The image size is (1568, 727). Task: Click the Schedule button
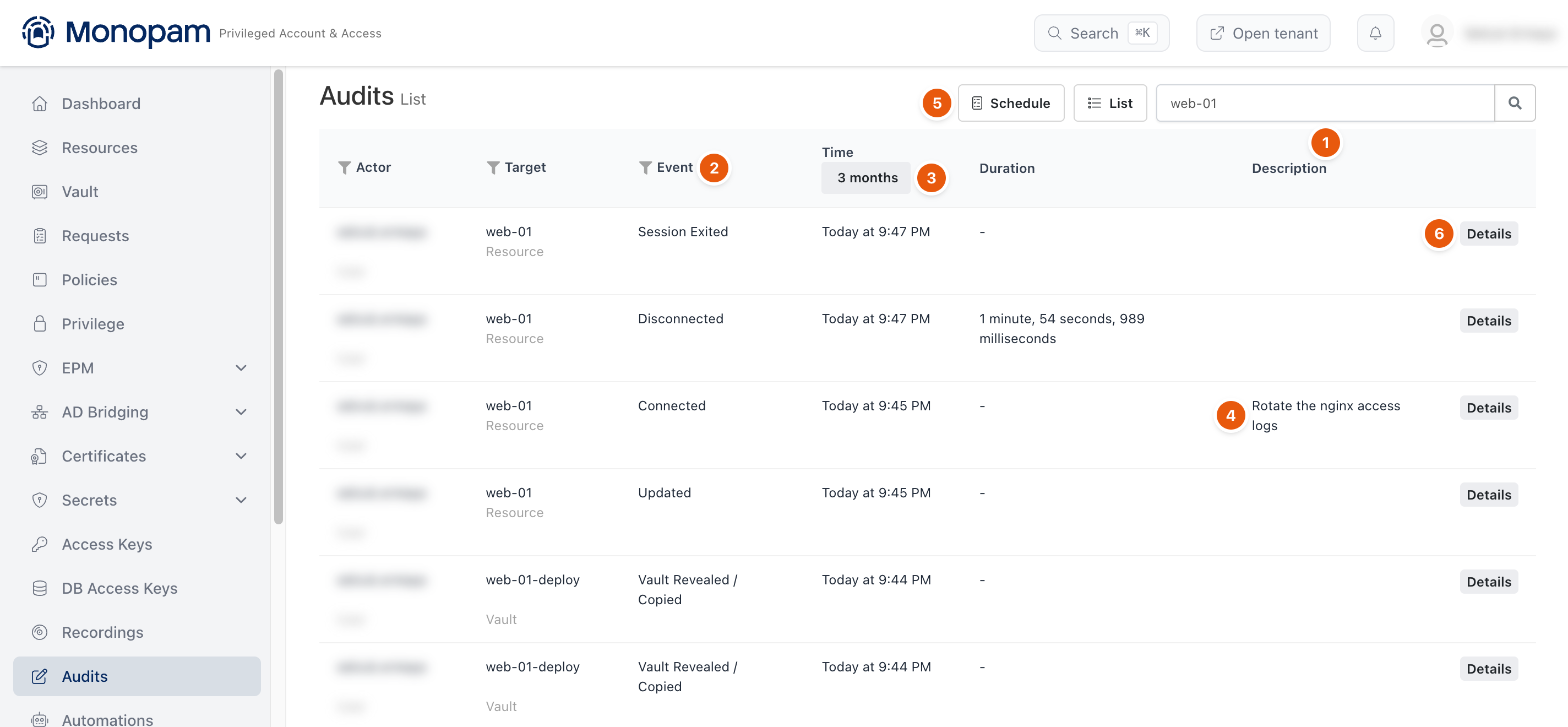[x=1011, y=103]
